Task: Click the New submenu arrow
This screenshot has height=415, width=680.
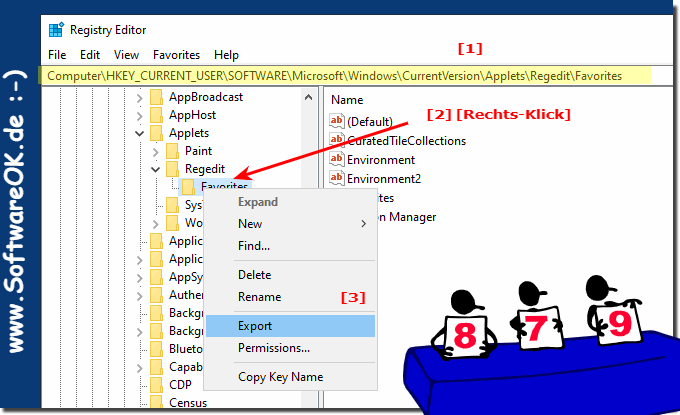Action: (363, 224)
